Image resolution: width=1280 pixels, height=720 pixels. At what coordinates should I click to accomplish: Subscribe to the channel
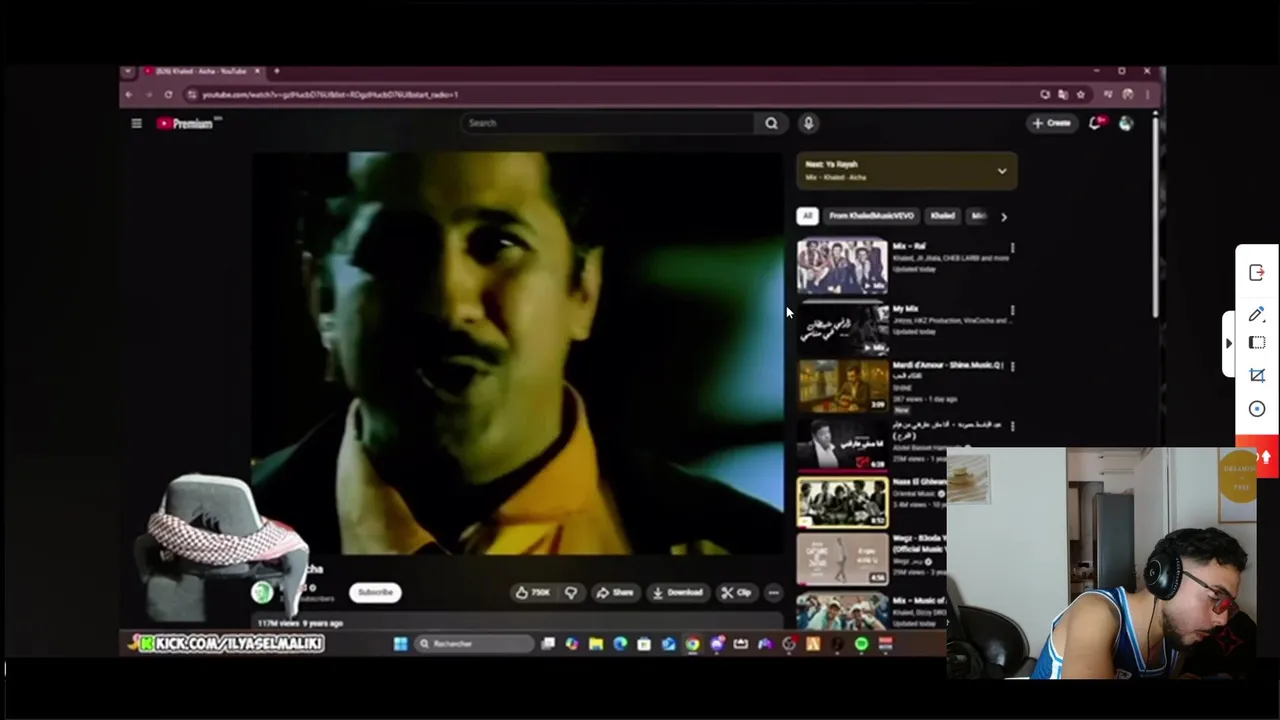[375, 592]
